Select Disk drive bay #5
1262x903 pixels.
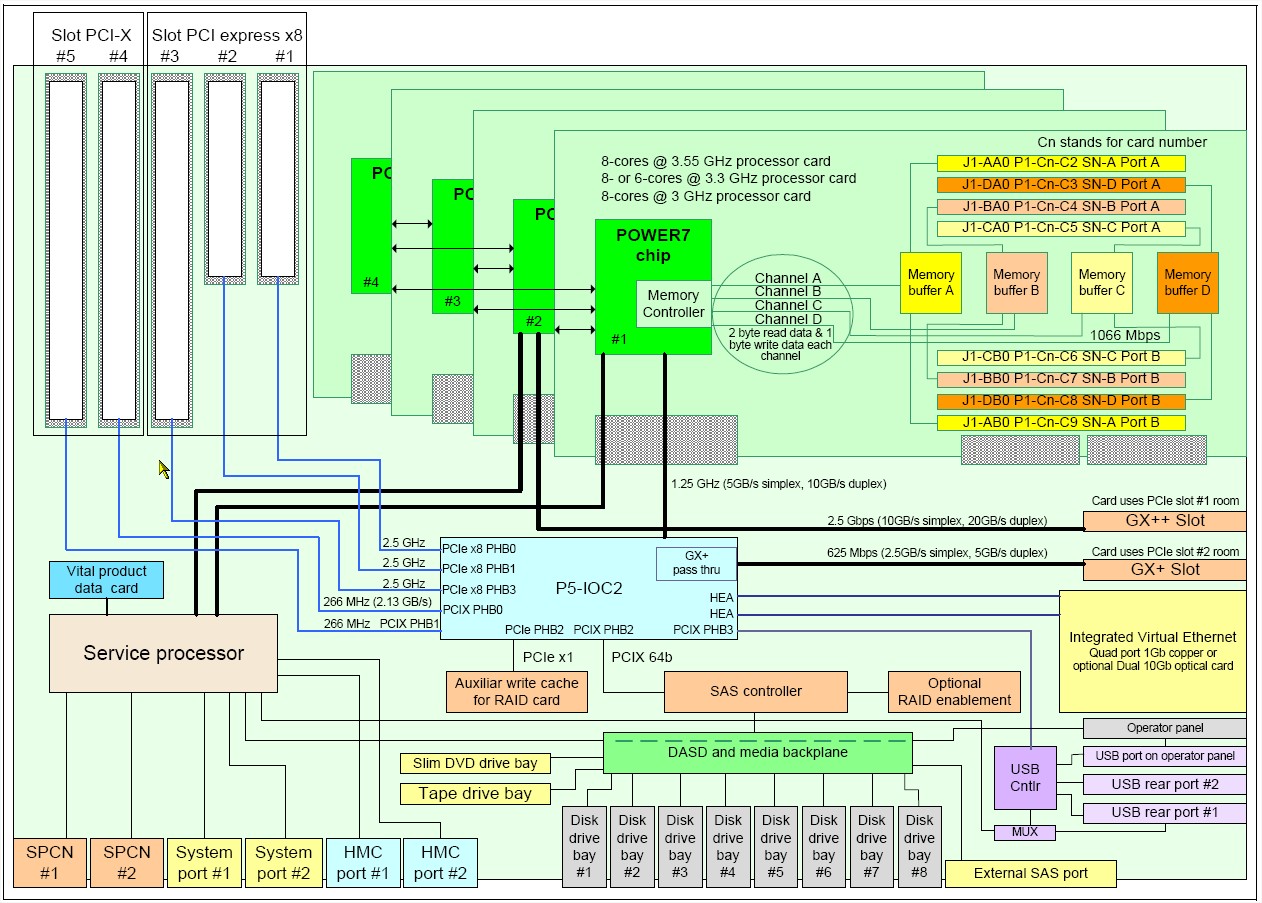[775, 846]
